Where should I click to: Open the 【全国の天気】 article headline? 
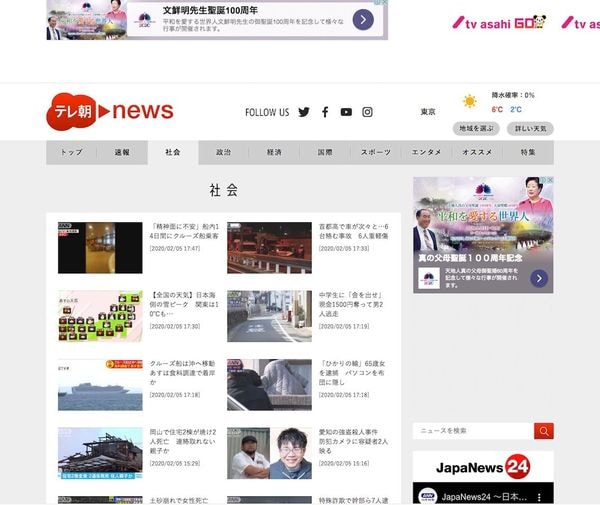pyautogui.click(x=182, y=302)
